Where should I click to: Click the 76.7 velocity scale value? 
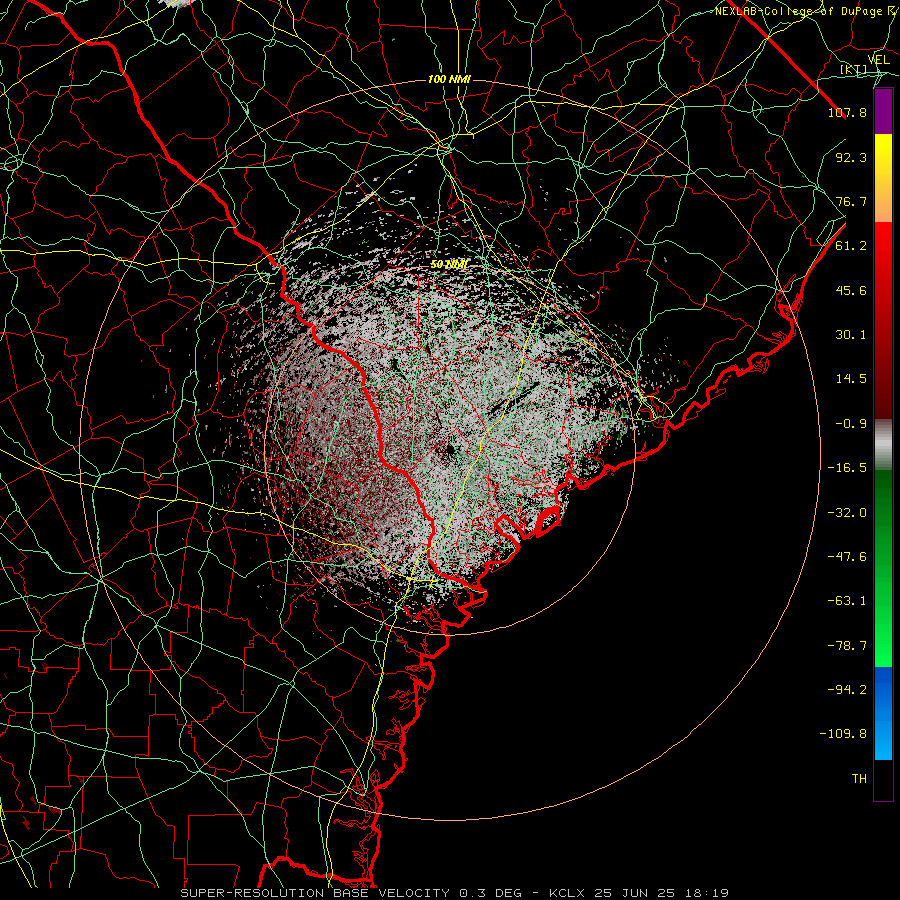click(851, 201)
